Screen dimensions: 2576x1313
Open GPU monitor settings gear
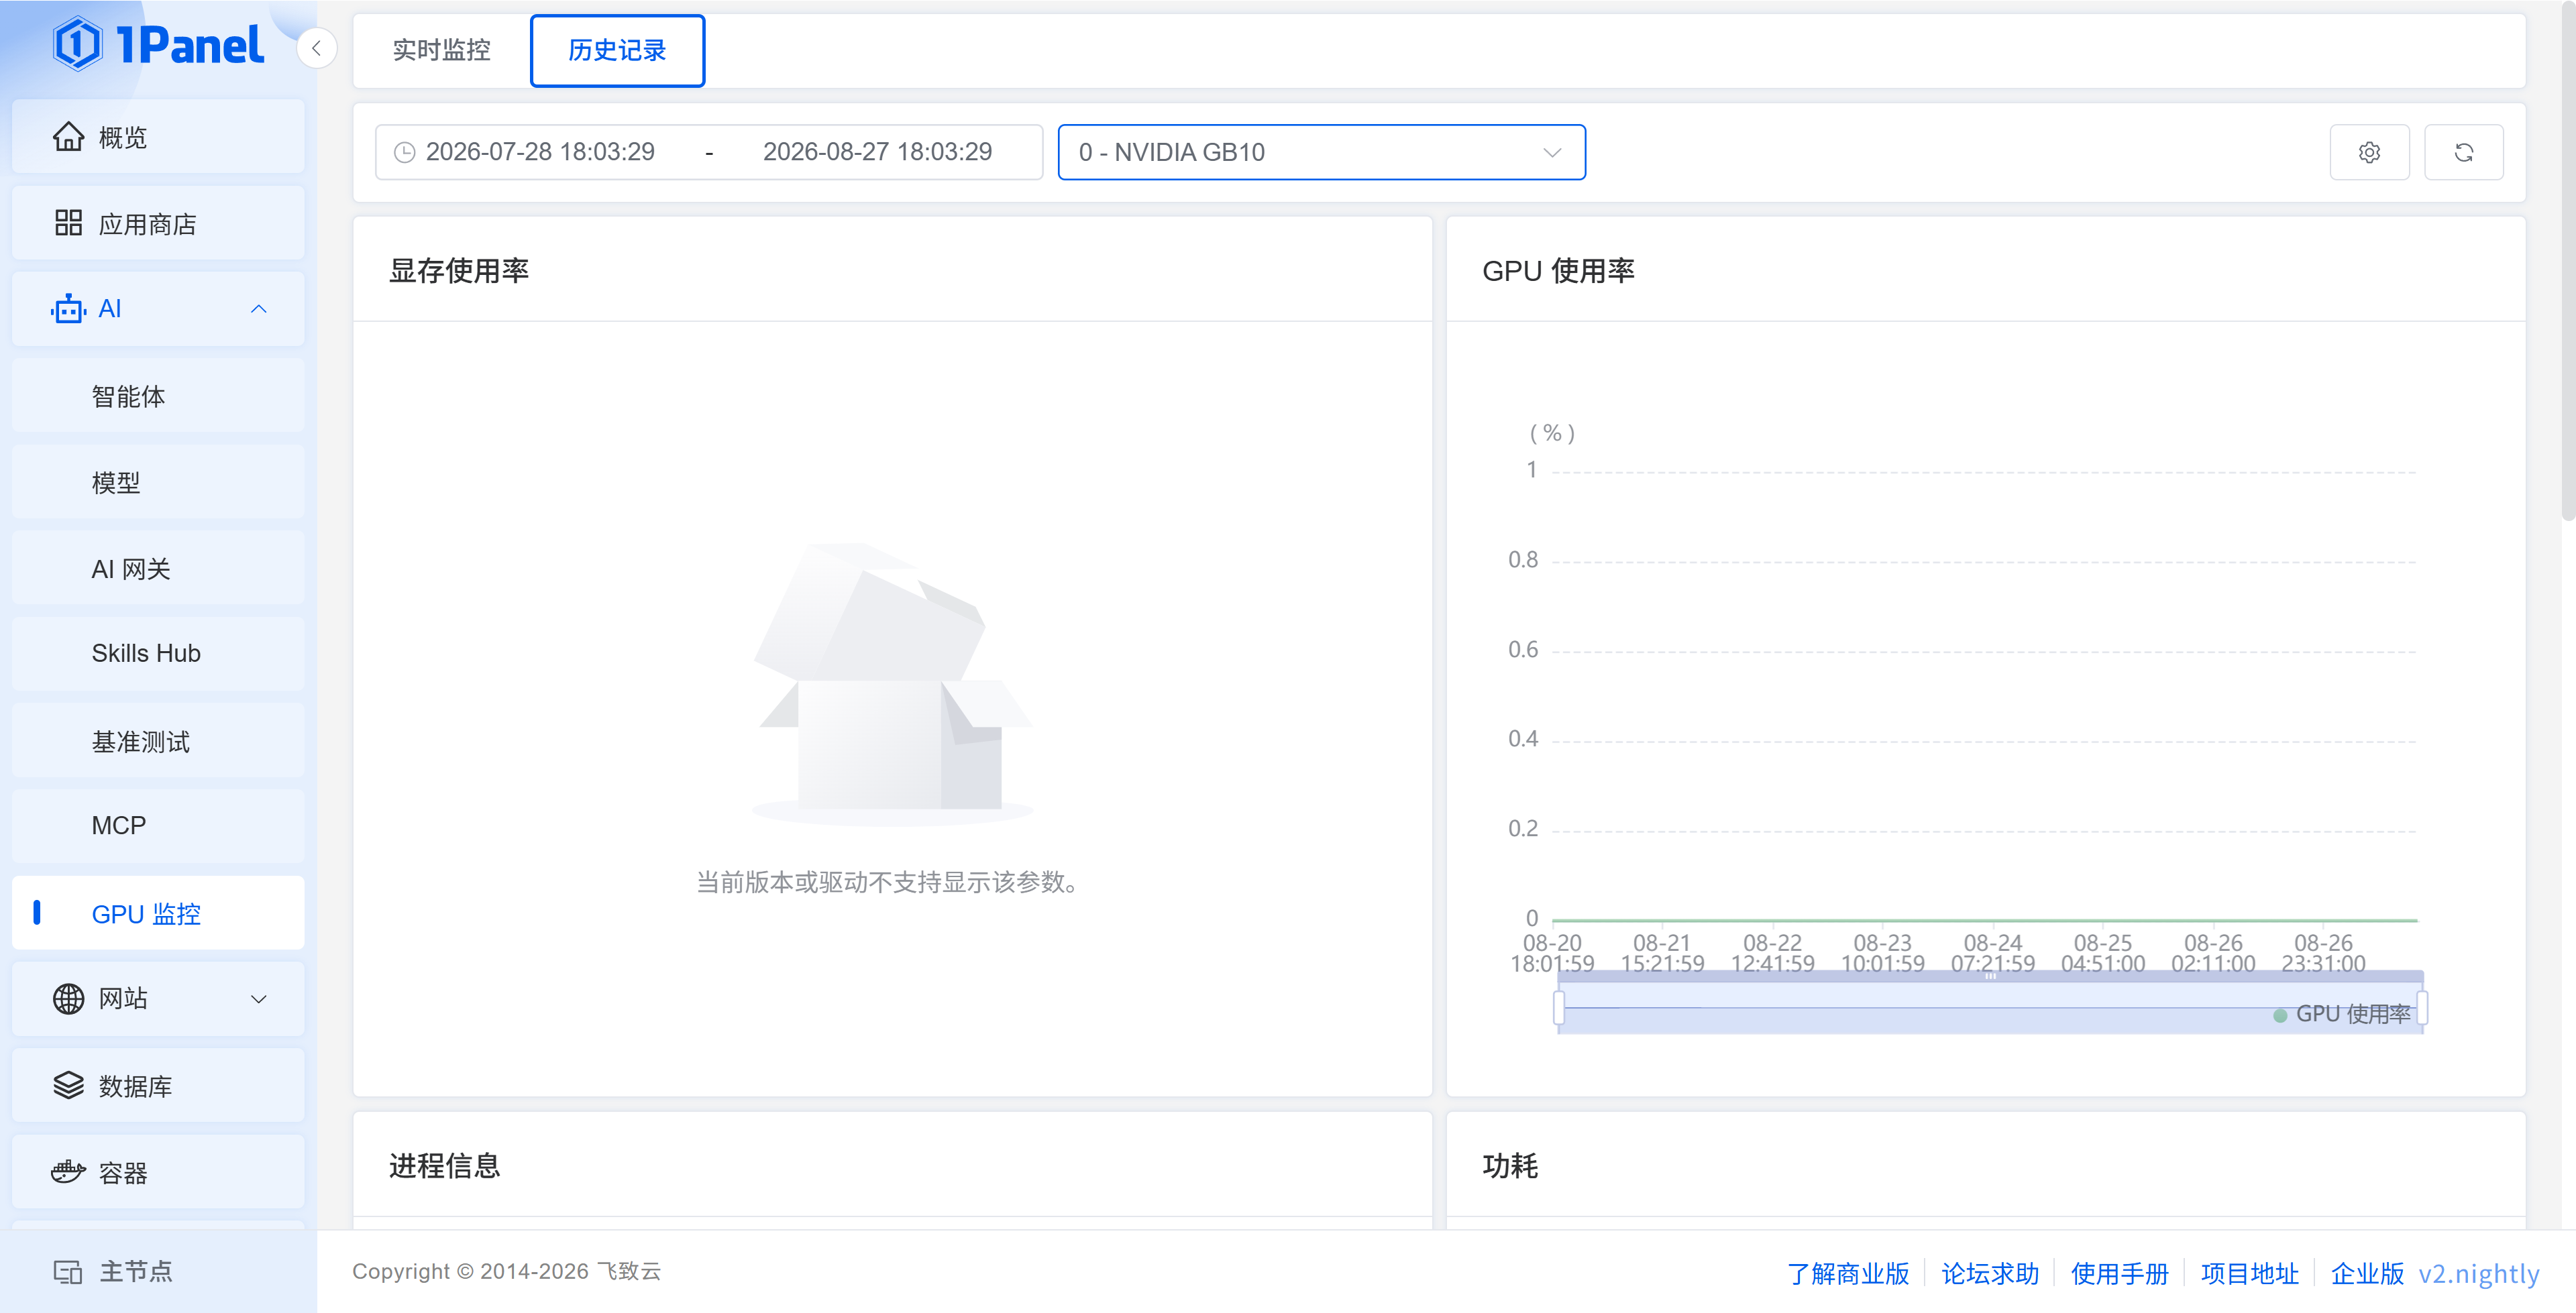coord(2369,152)
